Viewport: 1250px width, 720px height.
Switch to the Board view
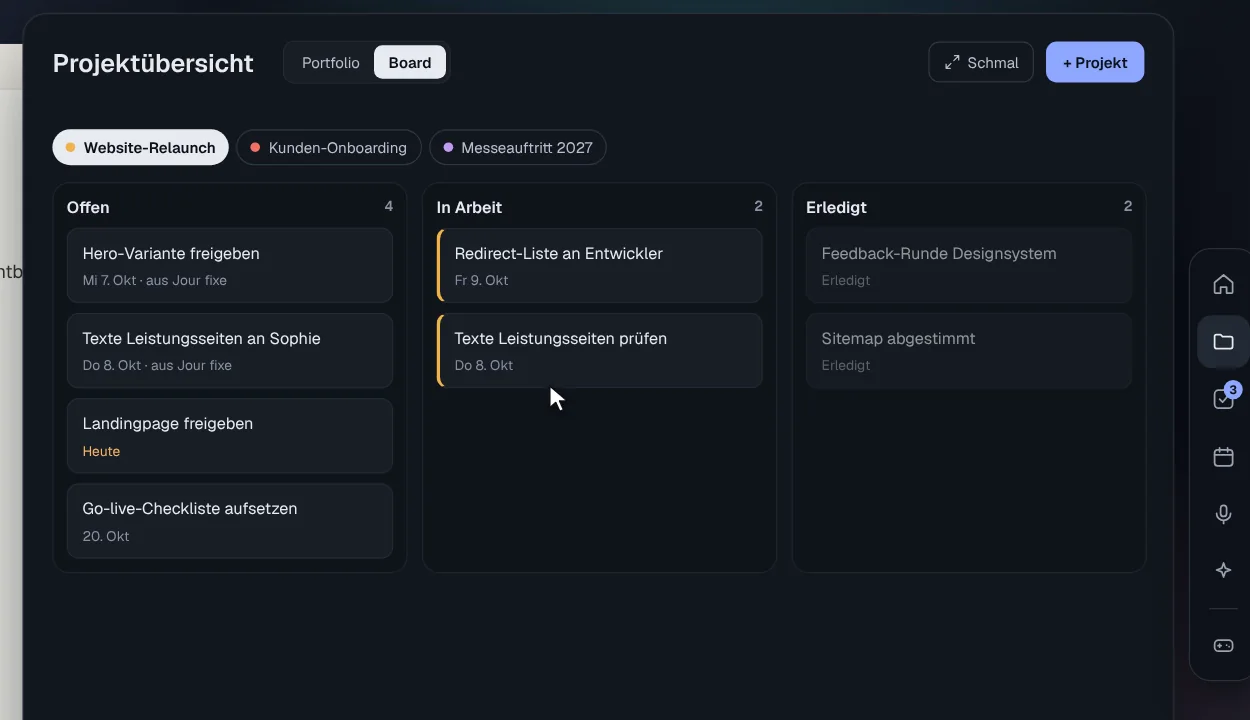[x=410, y=62]
